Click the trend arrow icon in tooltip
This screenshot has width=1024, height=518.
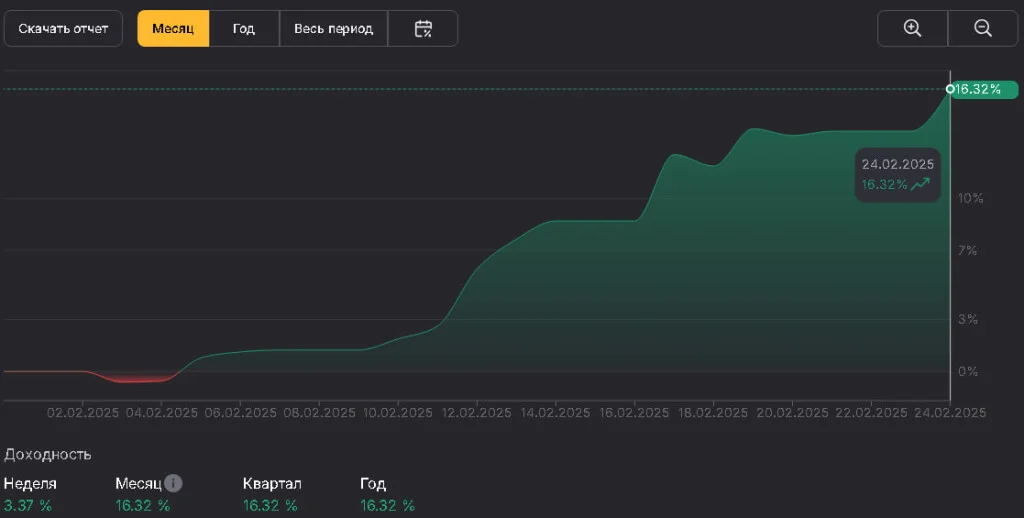click(x=920, y=184)
